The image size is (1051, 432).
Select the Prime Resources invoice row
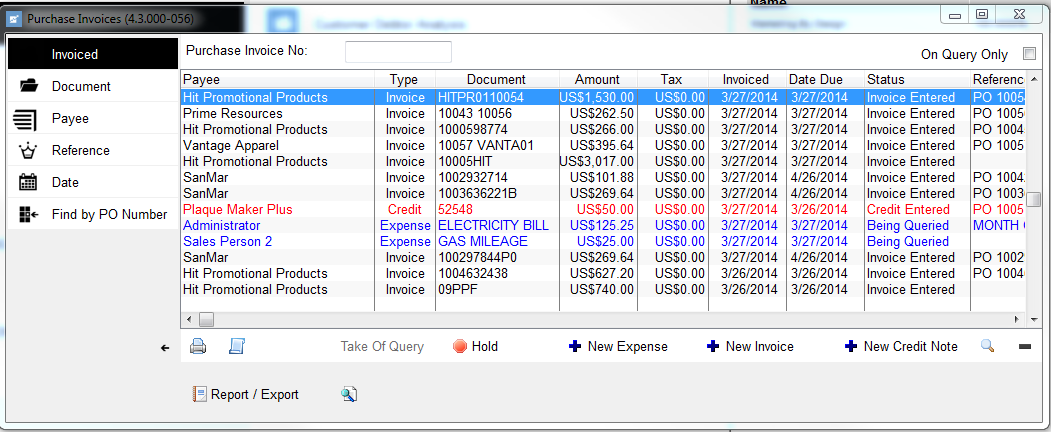pos(603,113)
